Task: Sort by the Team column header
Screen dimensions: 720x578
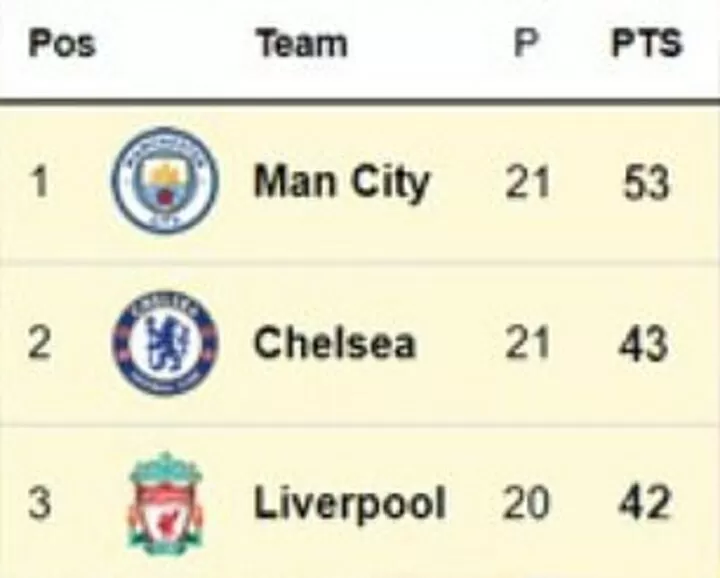Action: pyautogui.click(x=302, y=43)
